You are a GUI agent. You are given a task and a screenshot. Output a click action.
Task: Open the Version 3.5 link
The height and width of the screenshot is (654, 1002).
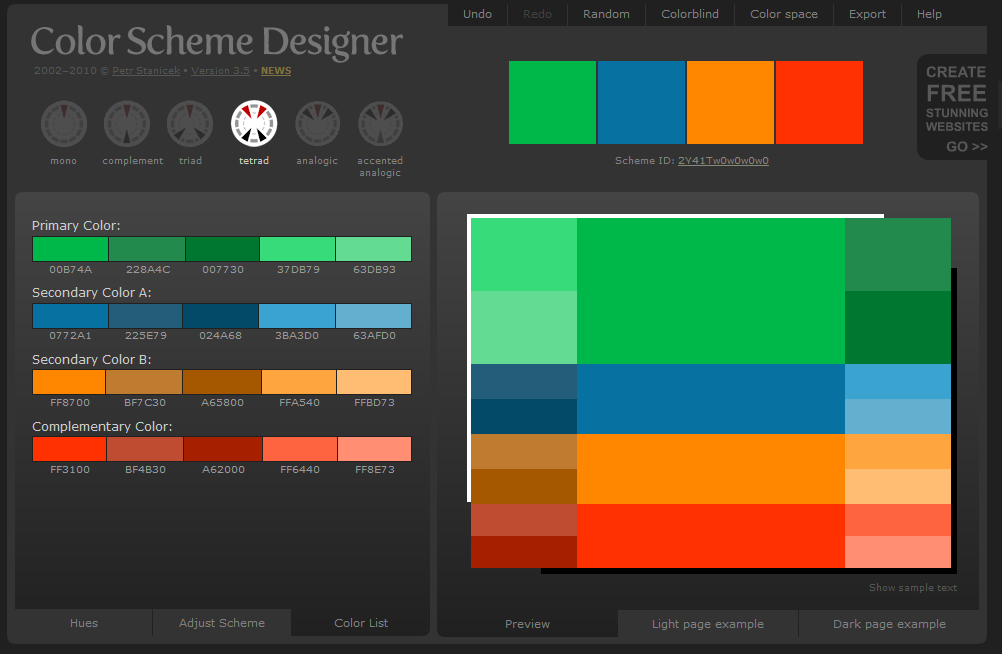click(x=220, y=71)
